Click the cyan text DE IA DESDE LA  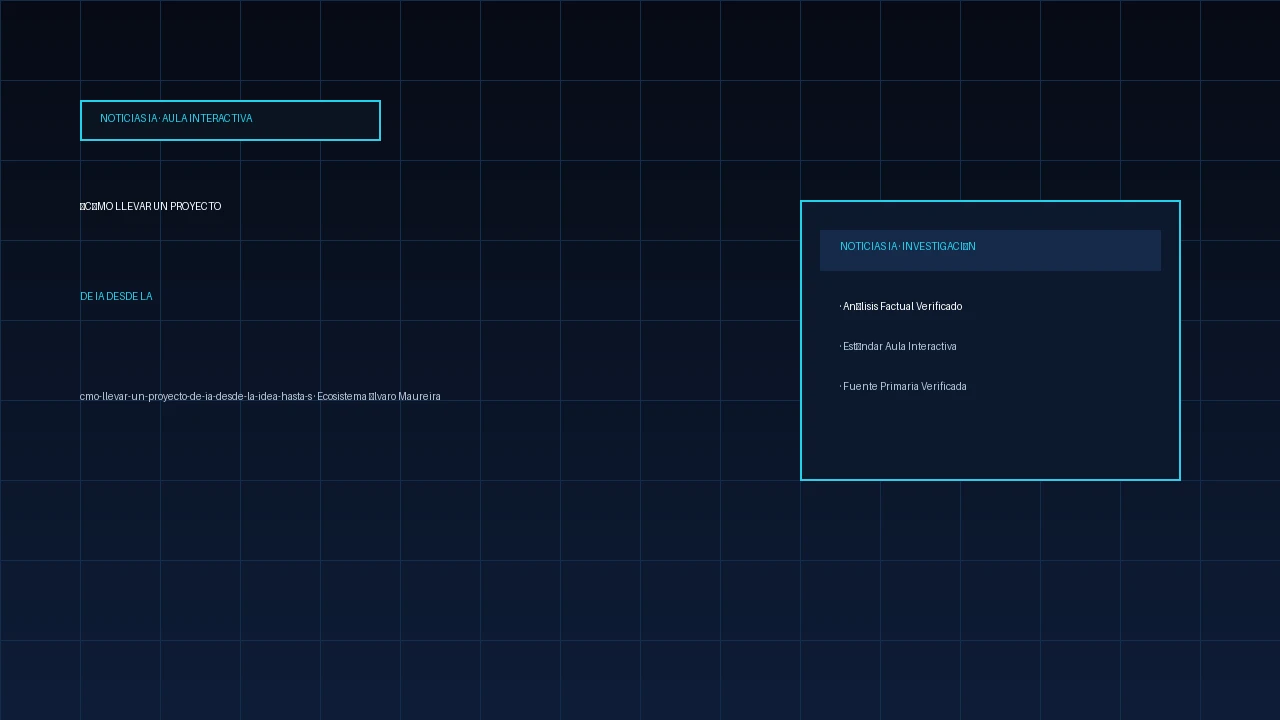(116, 296)
